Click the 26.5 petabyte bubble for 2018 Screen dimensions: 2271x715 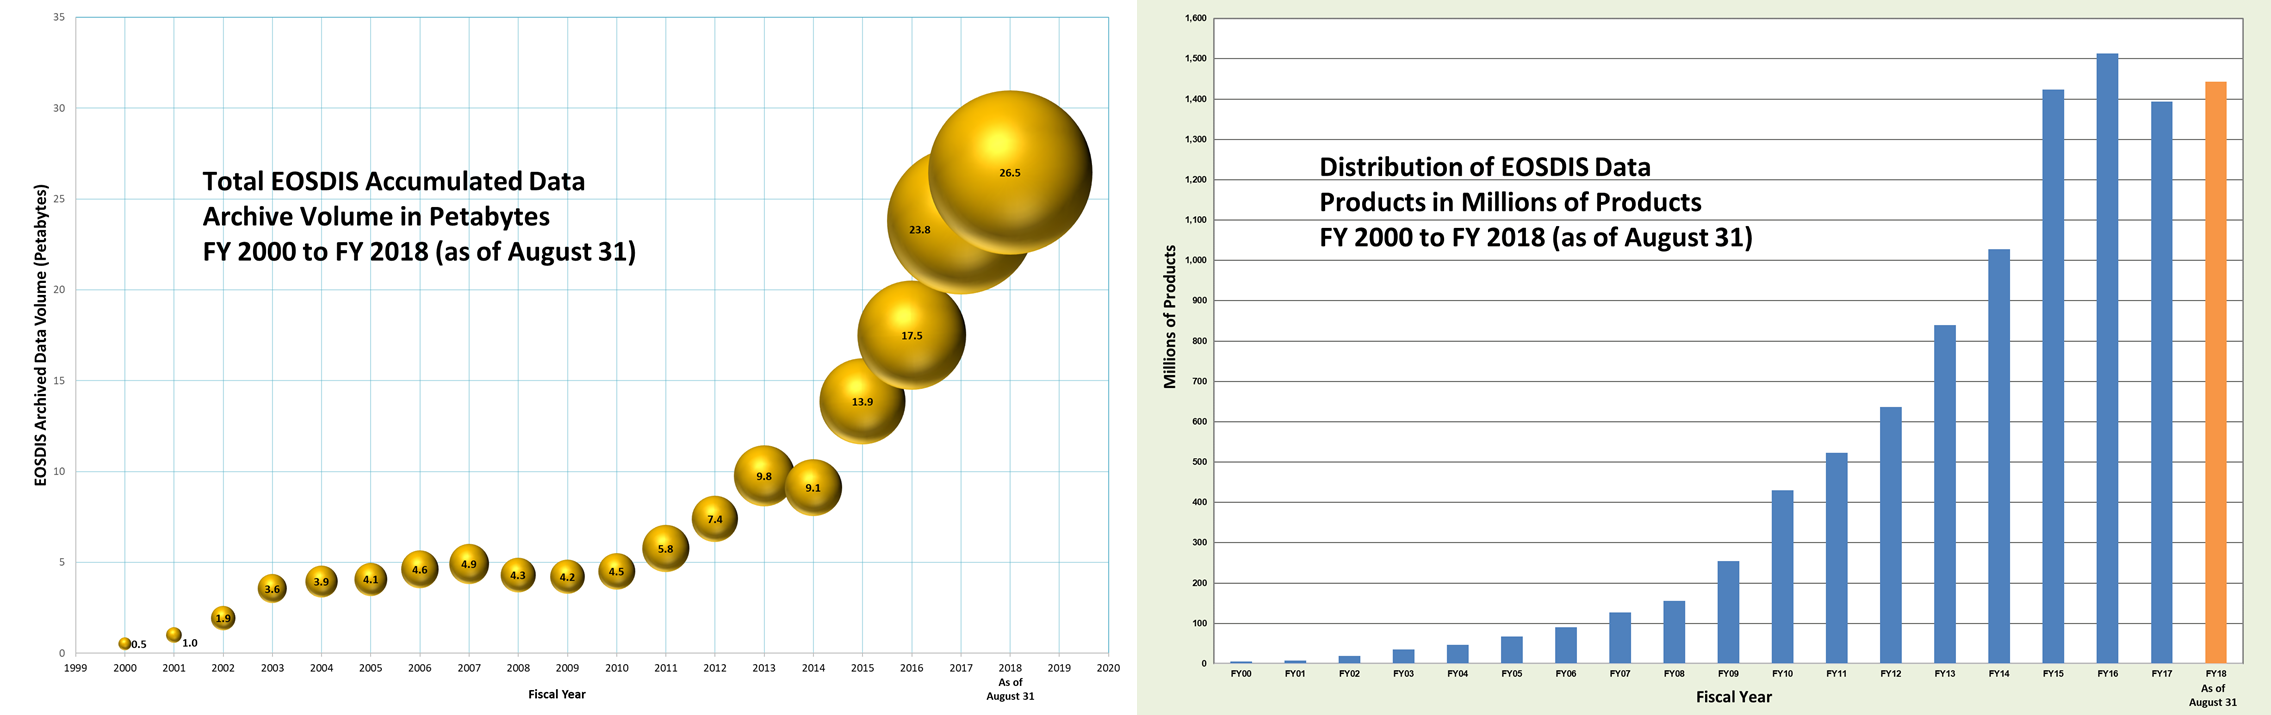[x=1010, y=172]
